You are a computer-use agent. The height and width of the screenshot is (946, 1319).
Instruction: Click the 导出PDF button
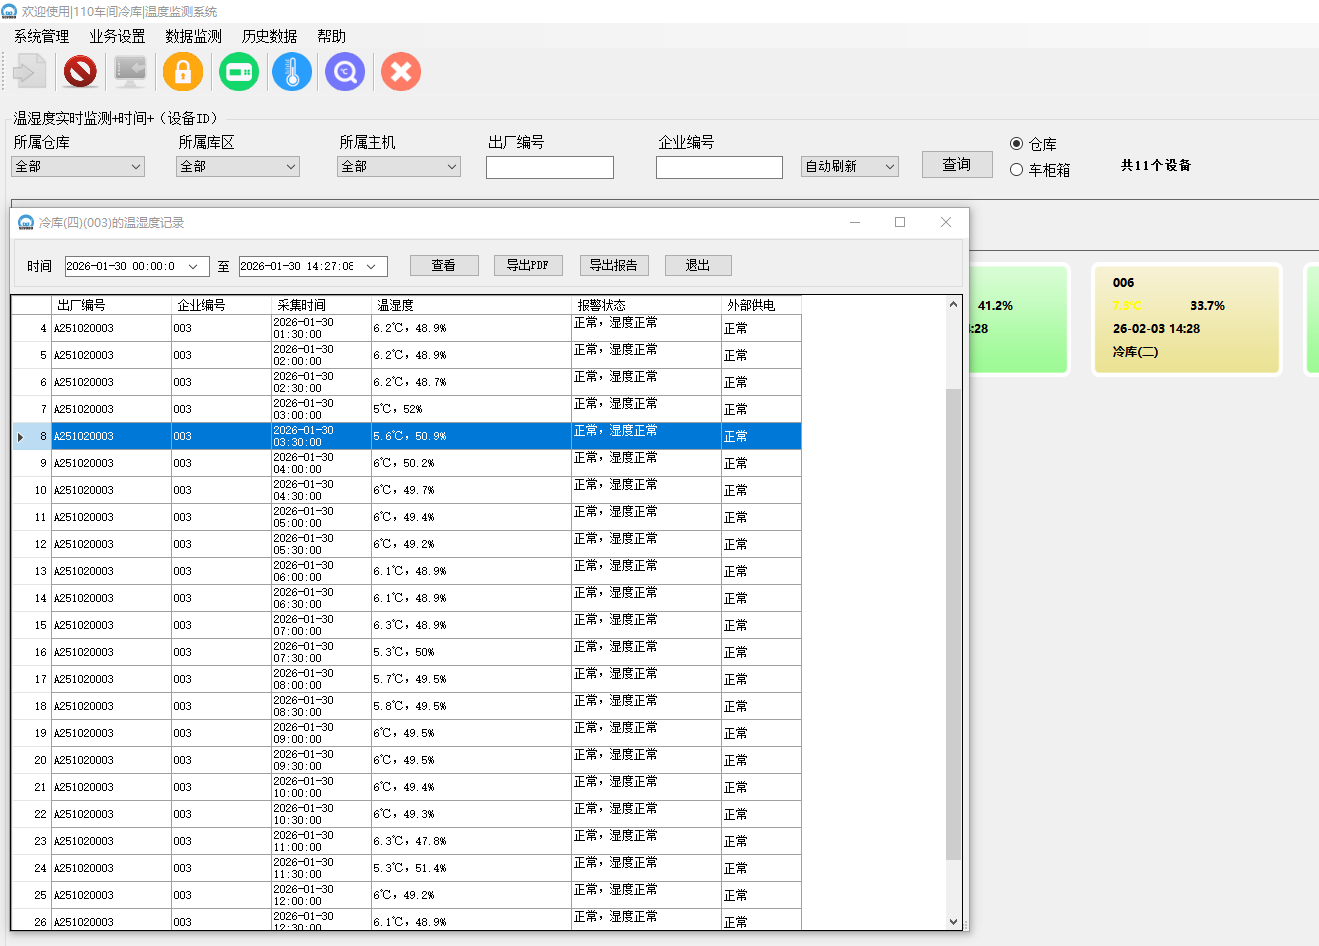tap(528, 265)
